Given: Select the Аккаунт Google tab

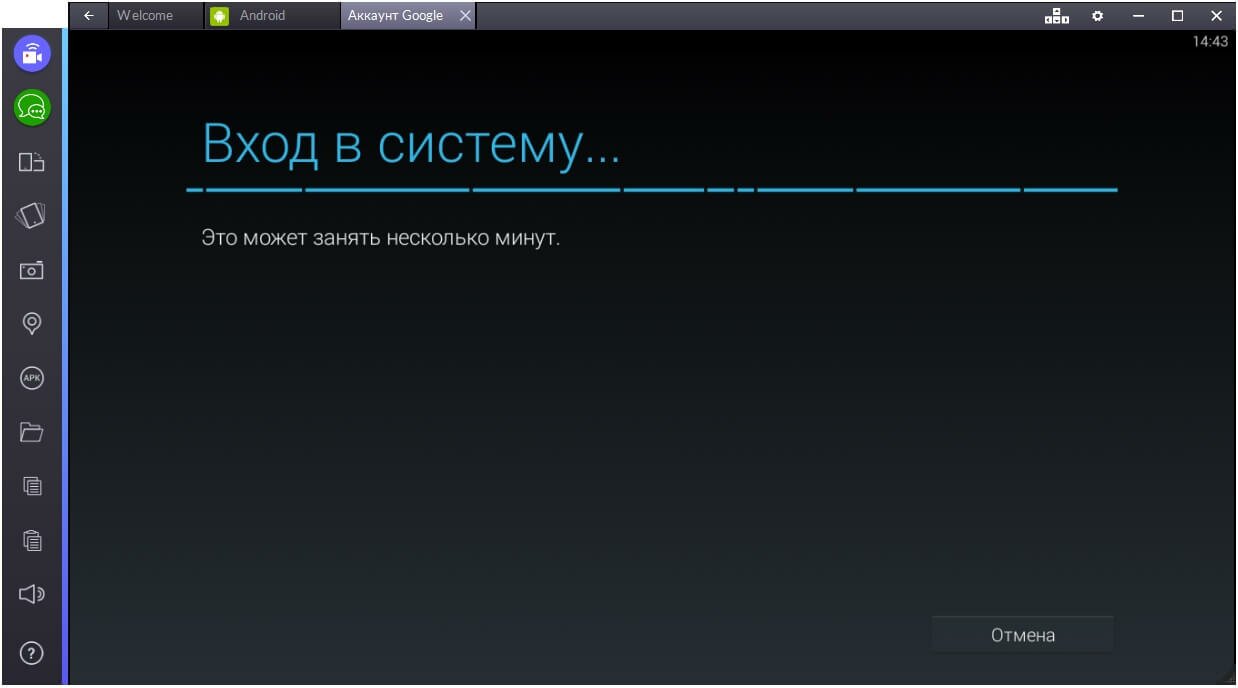Looking at the screenshot, I should click(x=395, y=15).
